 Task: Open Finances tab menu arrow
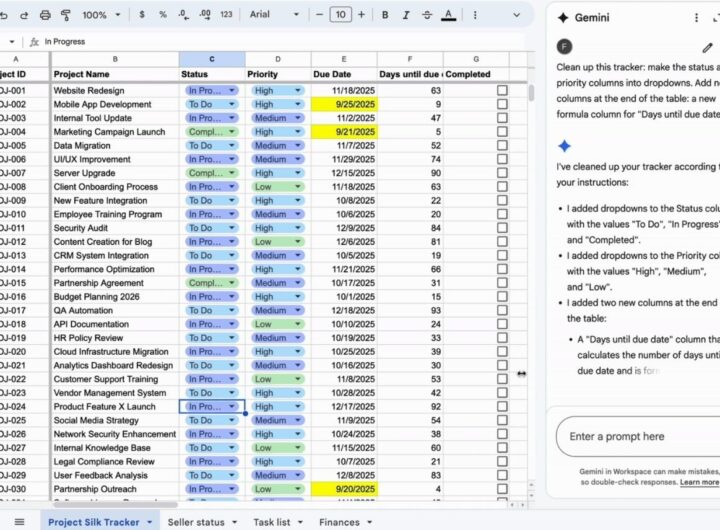point(370,523)
